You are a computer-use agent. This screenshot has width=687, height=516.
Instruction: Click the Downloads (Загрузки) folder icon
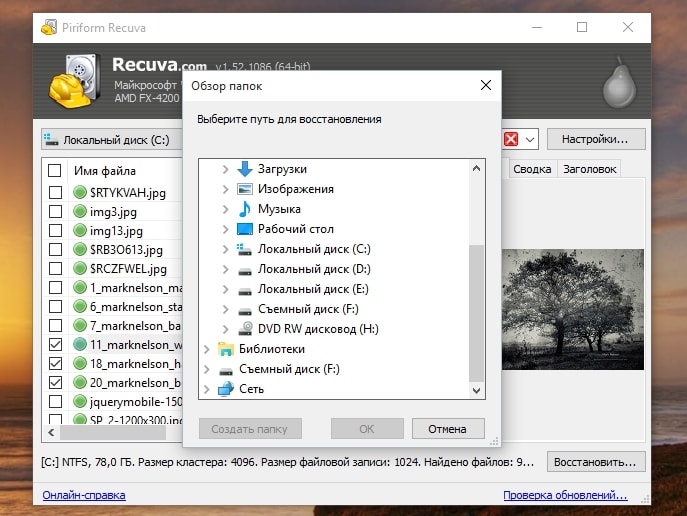pos(244,169)
